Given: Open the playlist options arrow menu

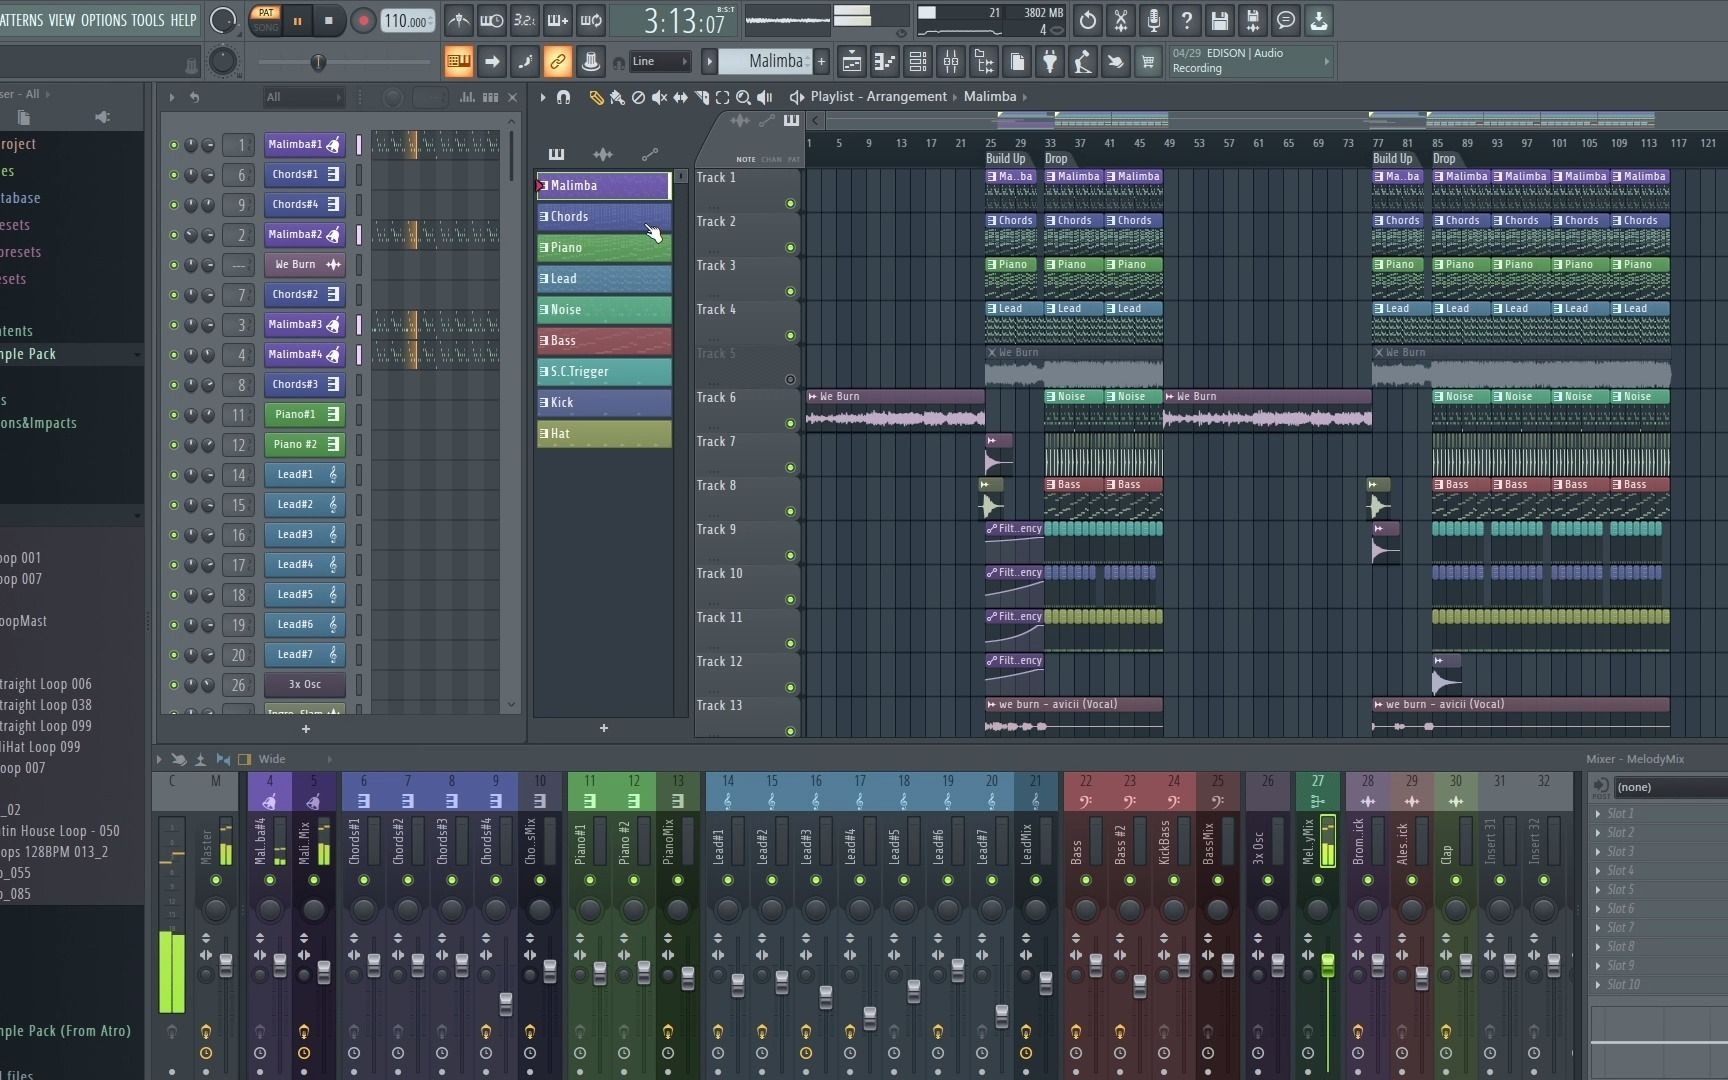Looking at the screenshot, I should (543, 97).
